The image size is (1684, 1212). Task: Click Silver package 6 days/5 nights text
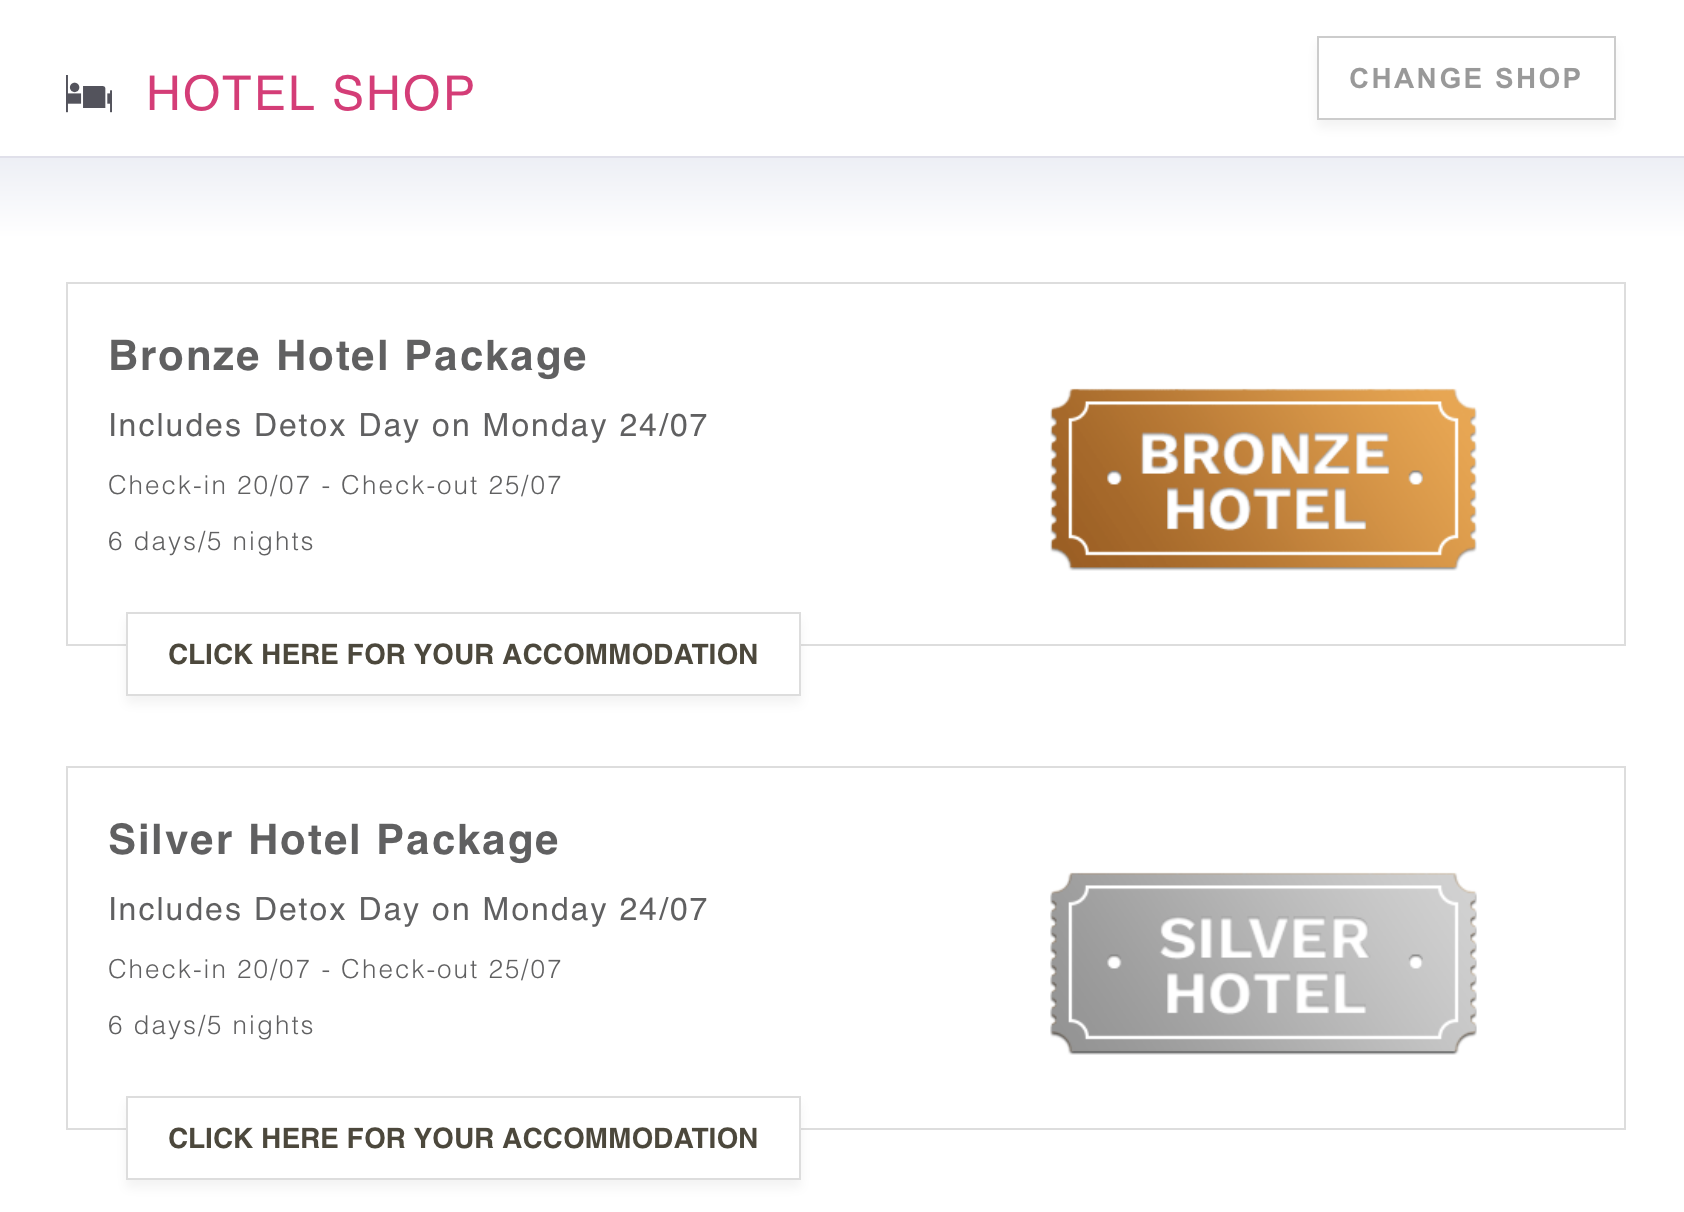click(x=211, y=1025)
